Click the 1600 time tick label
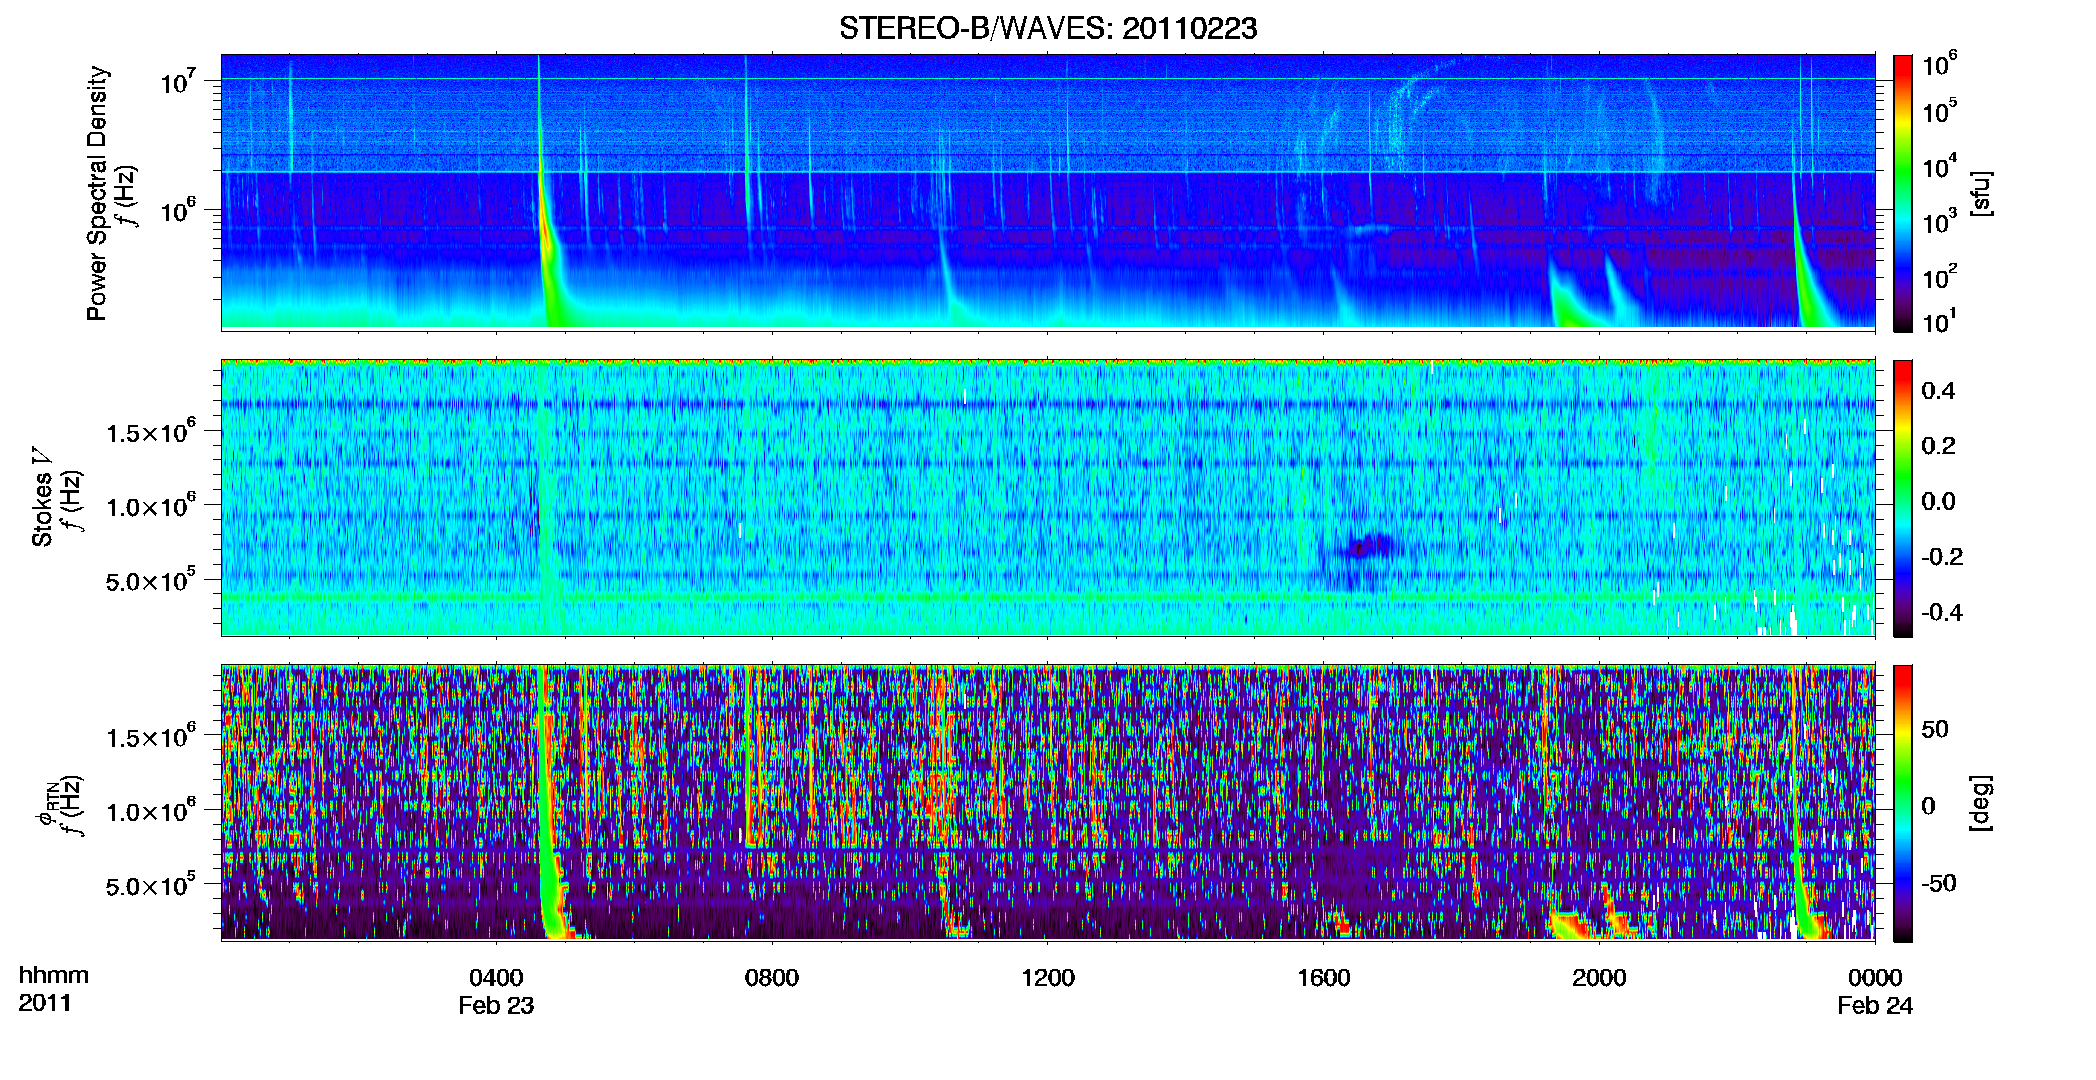 coord(1323,978)
